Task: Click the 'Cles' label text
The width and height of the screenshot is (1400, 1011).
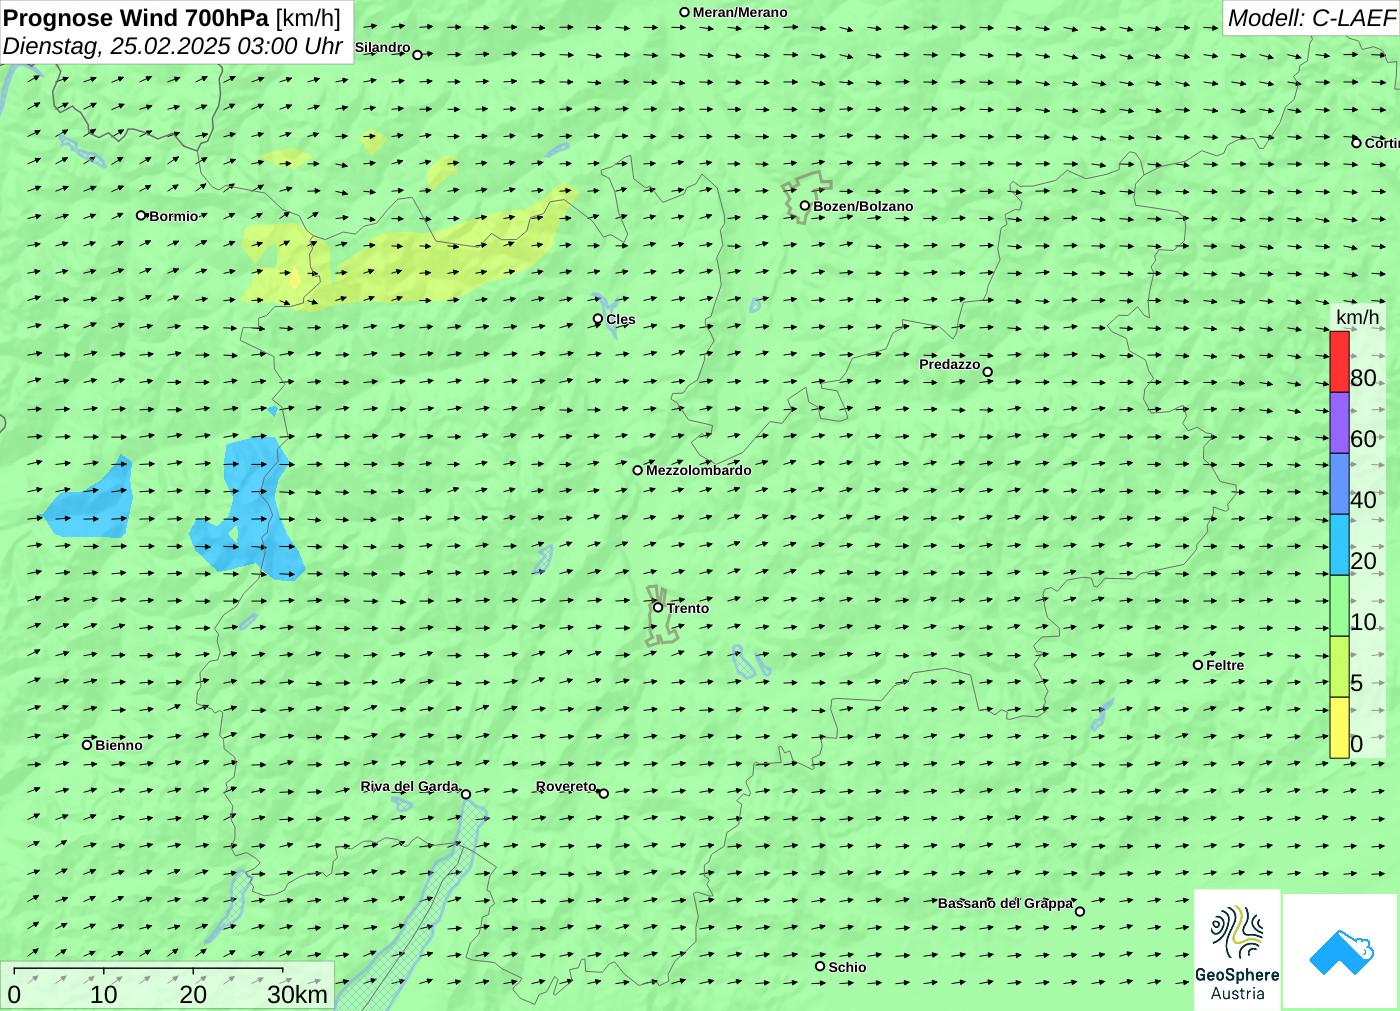Action: 621,319
